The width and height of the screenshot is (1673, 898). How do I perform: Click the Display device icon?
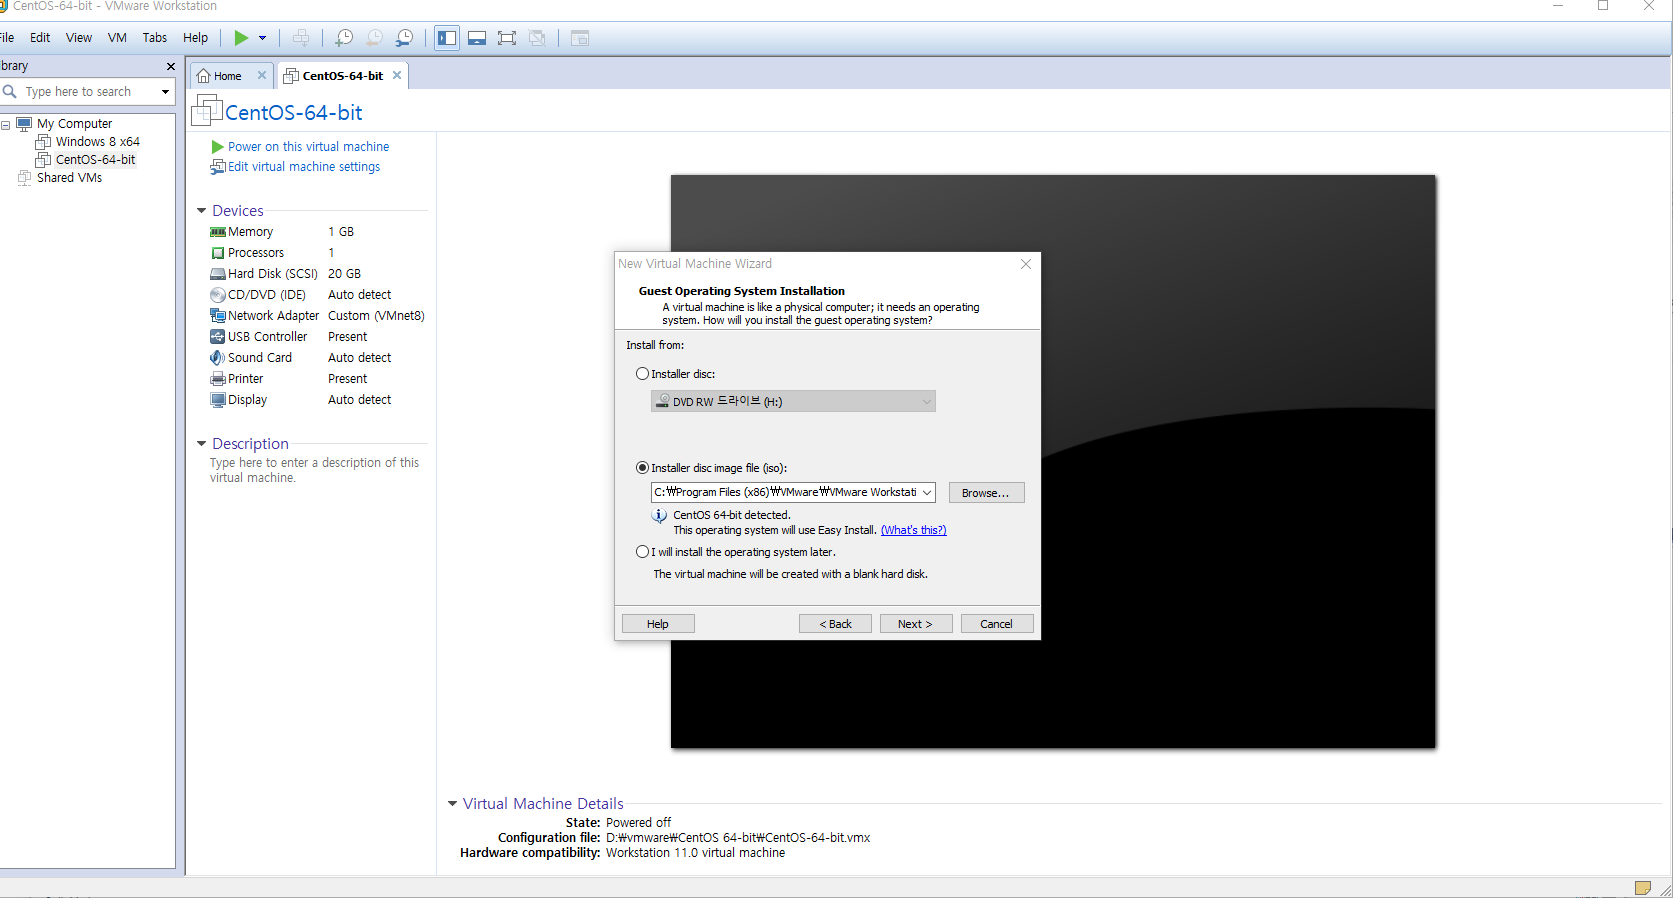click(x=218, y=400)
